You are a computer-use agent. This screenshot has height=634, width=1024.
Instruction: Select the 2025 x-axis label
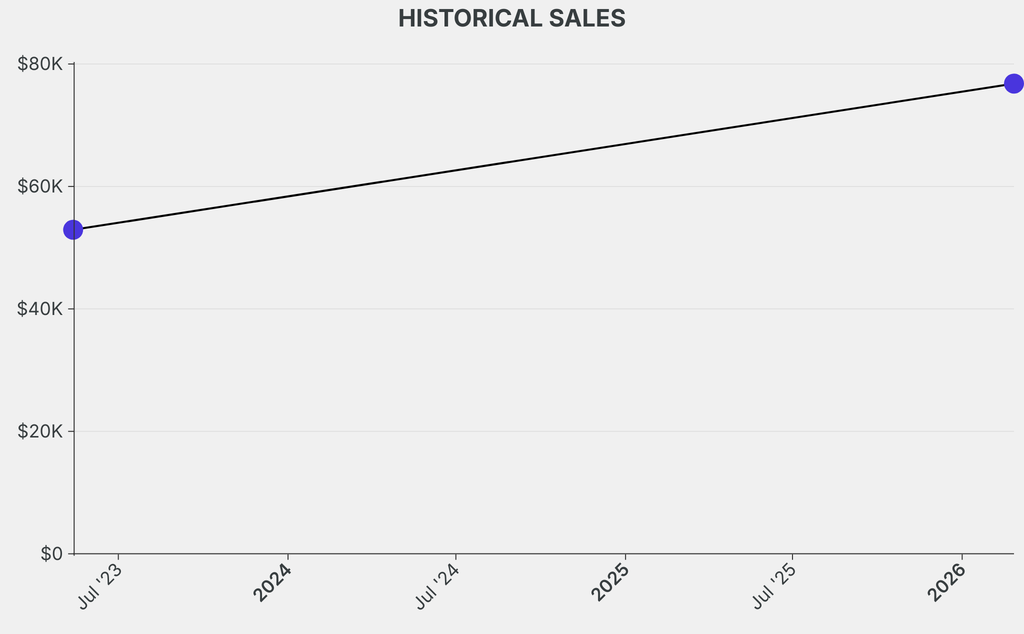pos(610,582)
